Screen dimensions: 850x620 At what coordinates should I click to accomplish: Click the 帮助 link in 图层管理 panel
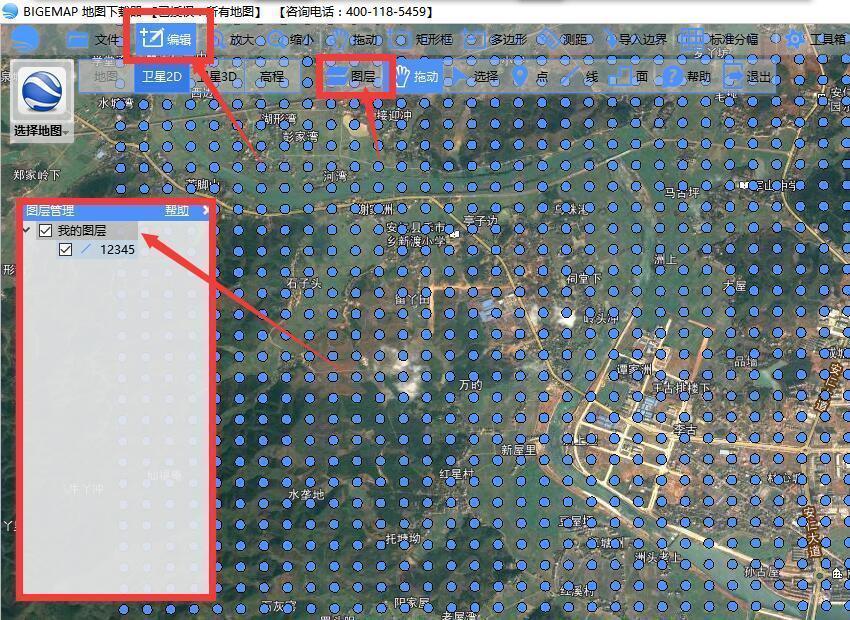177,210
